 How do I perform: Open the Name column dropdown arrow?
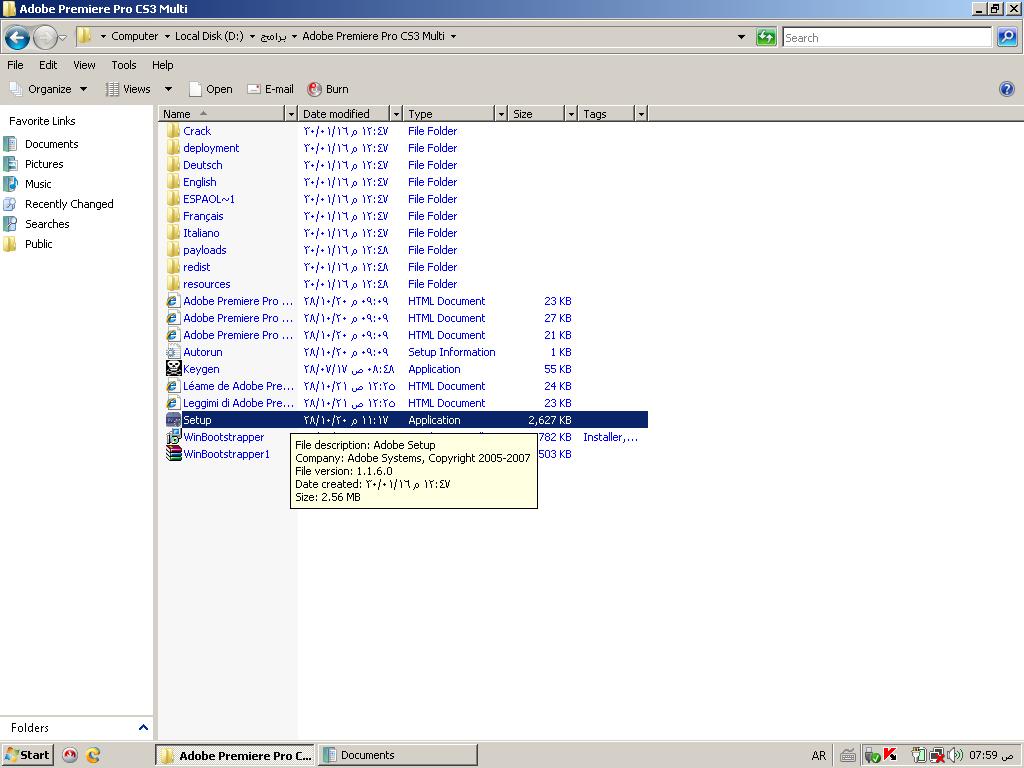[291, 114]
